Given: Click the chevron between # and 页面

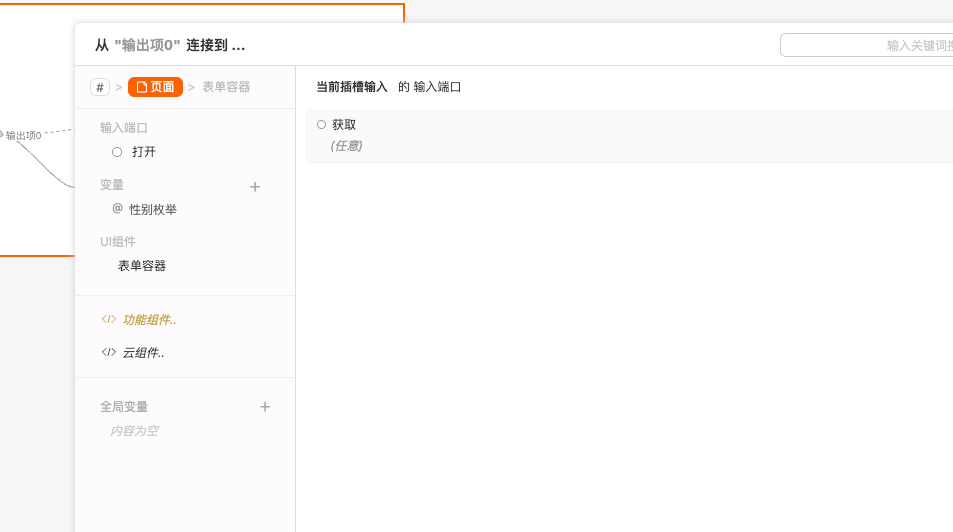Looking at the screenshot, I should coord(119,87).
